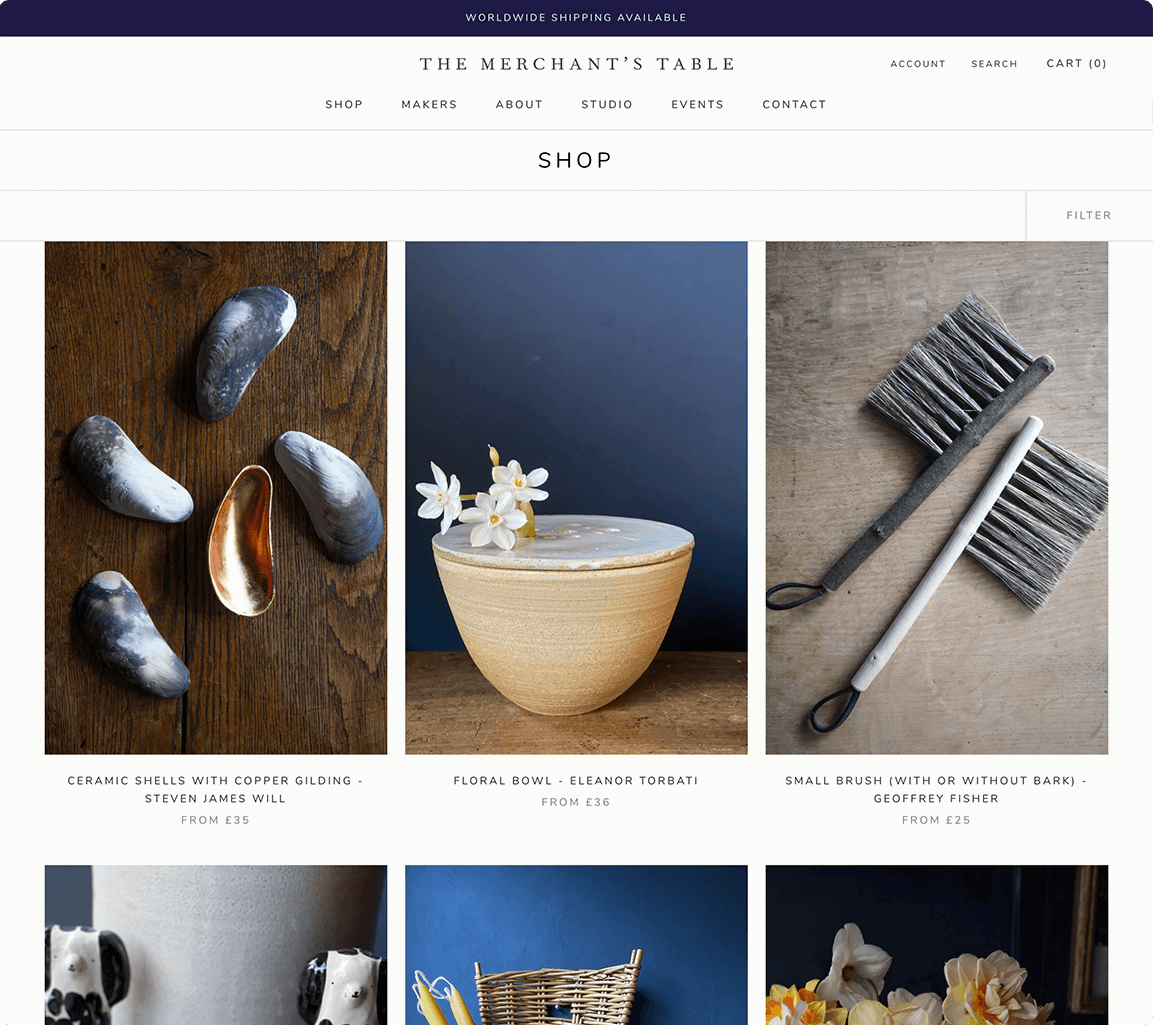Click Small Brush Geoffrey Fisher title
Image resolution: width=1153 pixels, height=1025 pixels.
click(936, 790)
